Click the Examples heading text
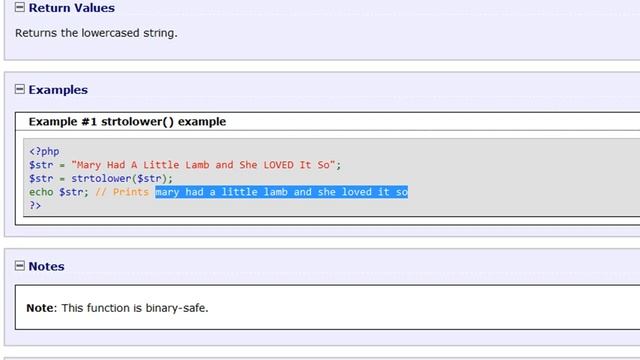Image resolution: width=640 pixels, height=360 pixels. pos(58,90)
